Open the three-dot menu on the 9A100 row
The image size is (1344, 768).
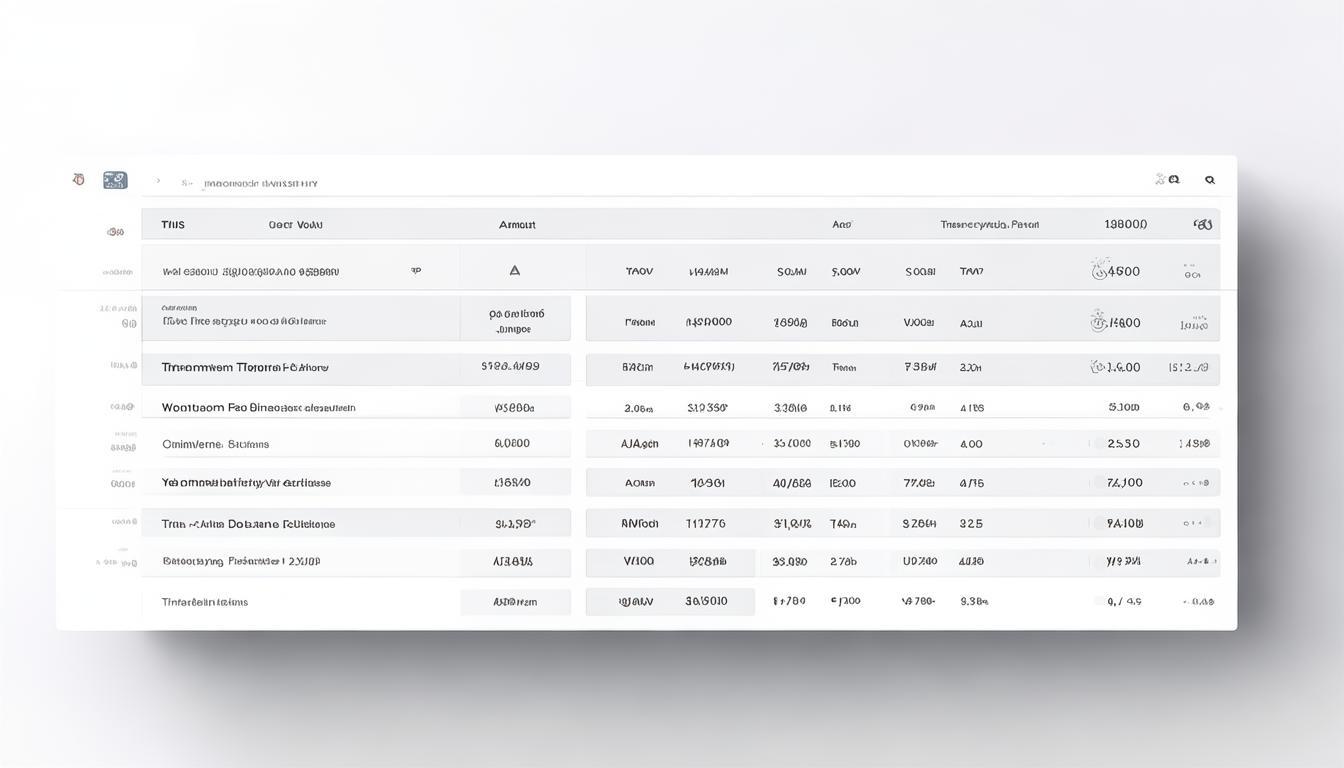[x=1196, y=523]
